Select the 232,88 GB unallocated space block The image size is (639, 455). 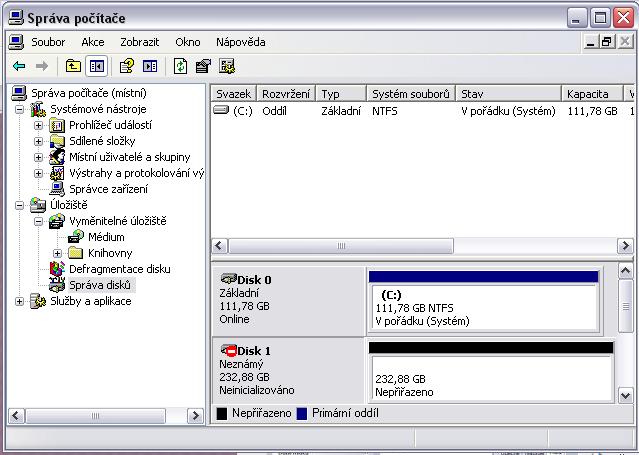click(x=490, y=378)
